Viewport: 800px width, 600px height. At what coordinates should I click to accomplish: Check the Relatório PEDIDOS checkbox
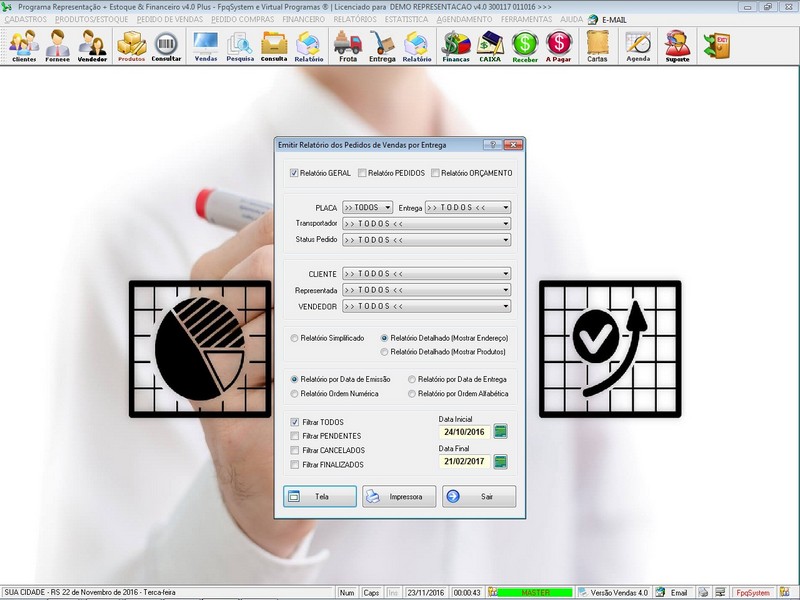point(362,173)
